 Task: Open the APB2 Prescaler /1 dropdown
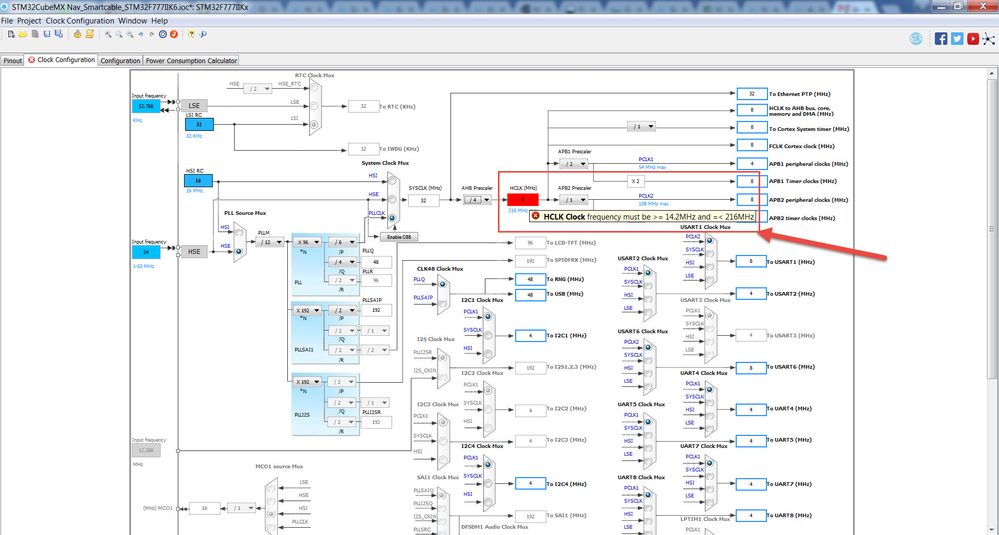[x=573, y=200]
